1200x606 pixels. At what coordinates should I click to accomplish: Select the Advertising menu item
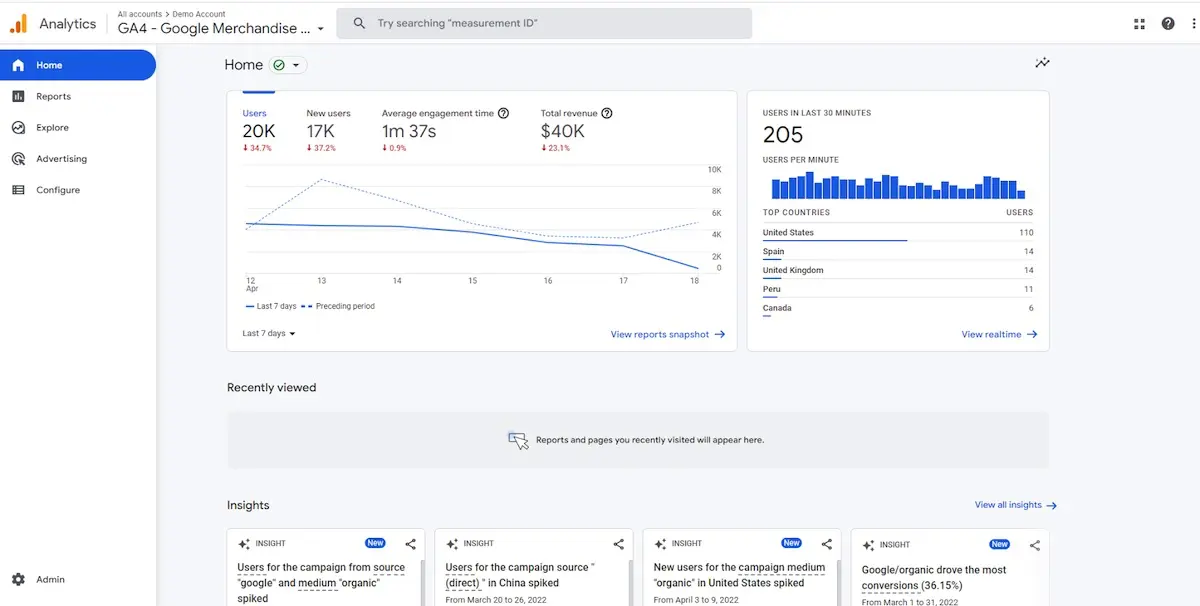click(x=78, y=158)
